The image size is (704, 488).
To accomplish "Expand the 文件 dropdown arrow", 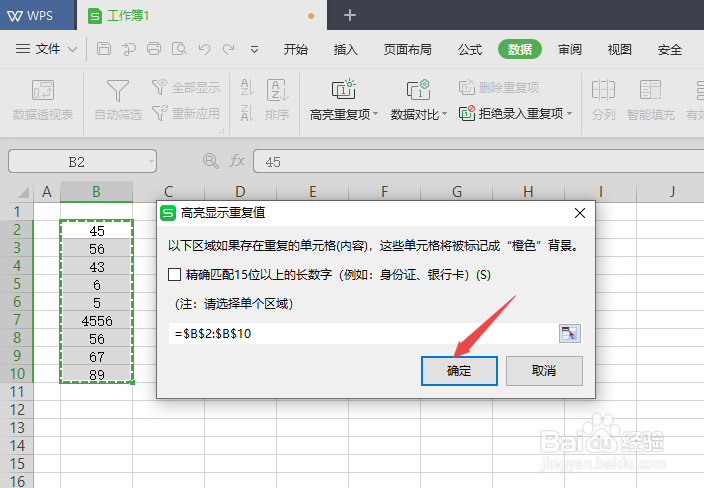I will [72, 49].
